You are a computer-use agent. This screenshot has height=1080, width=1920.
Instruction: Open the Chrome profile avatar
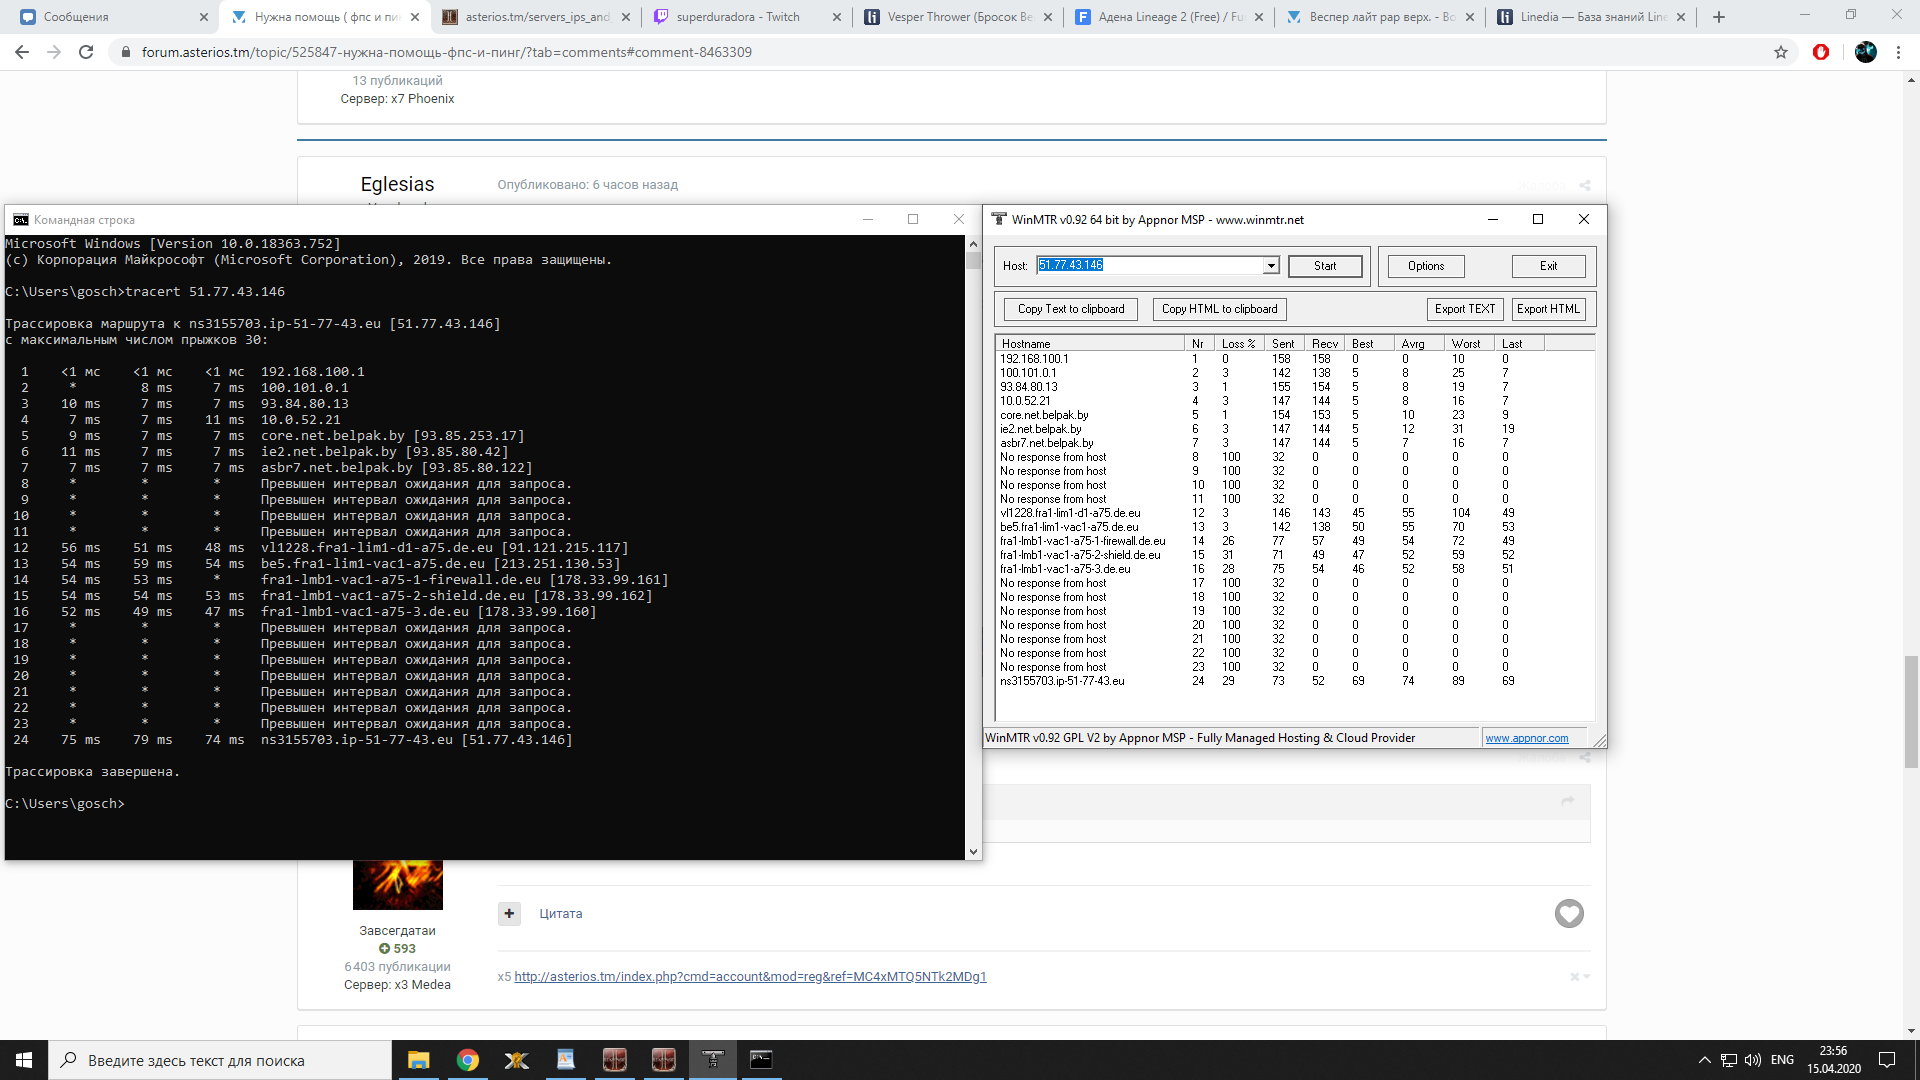coord(1866,52)
